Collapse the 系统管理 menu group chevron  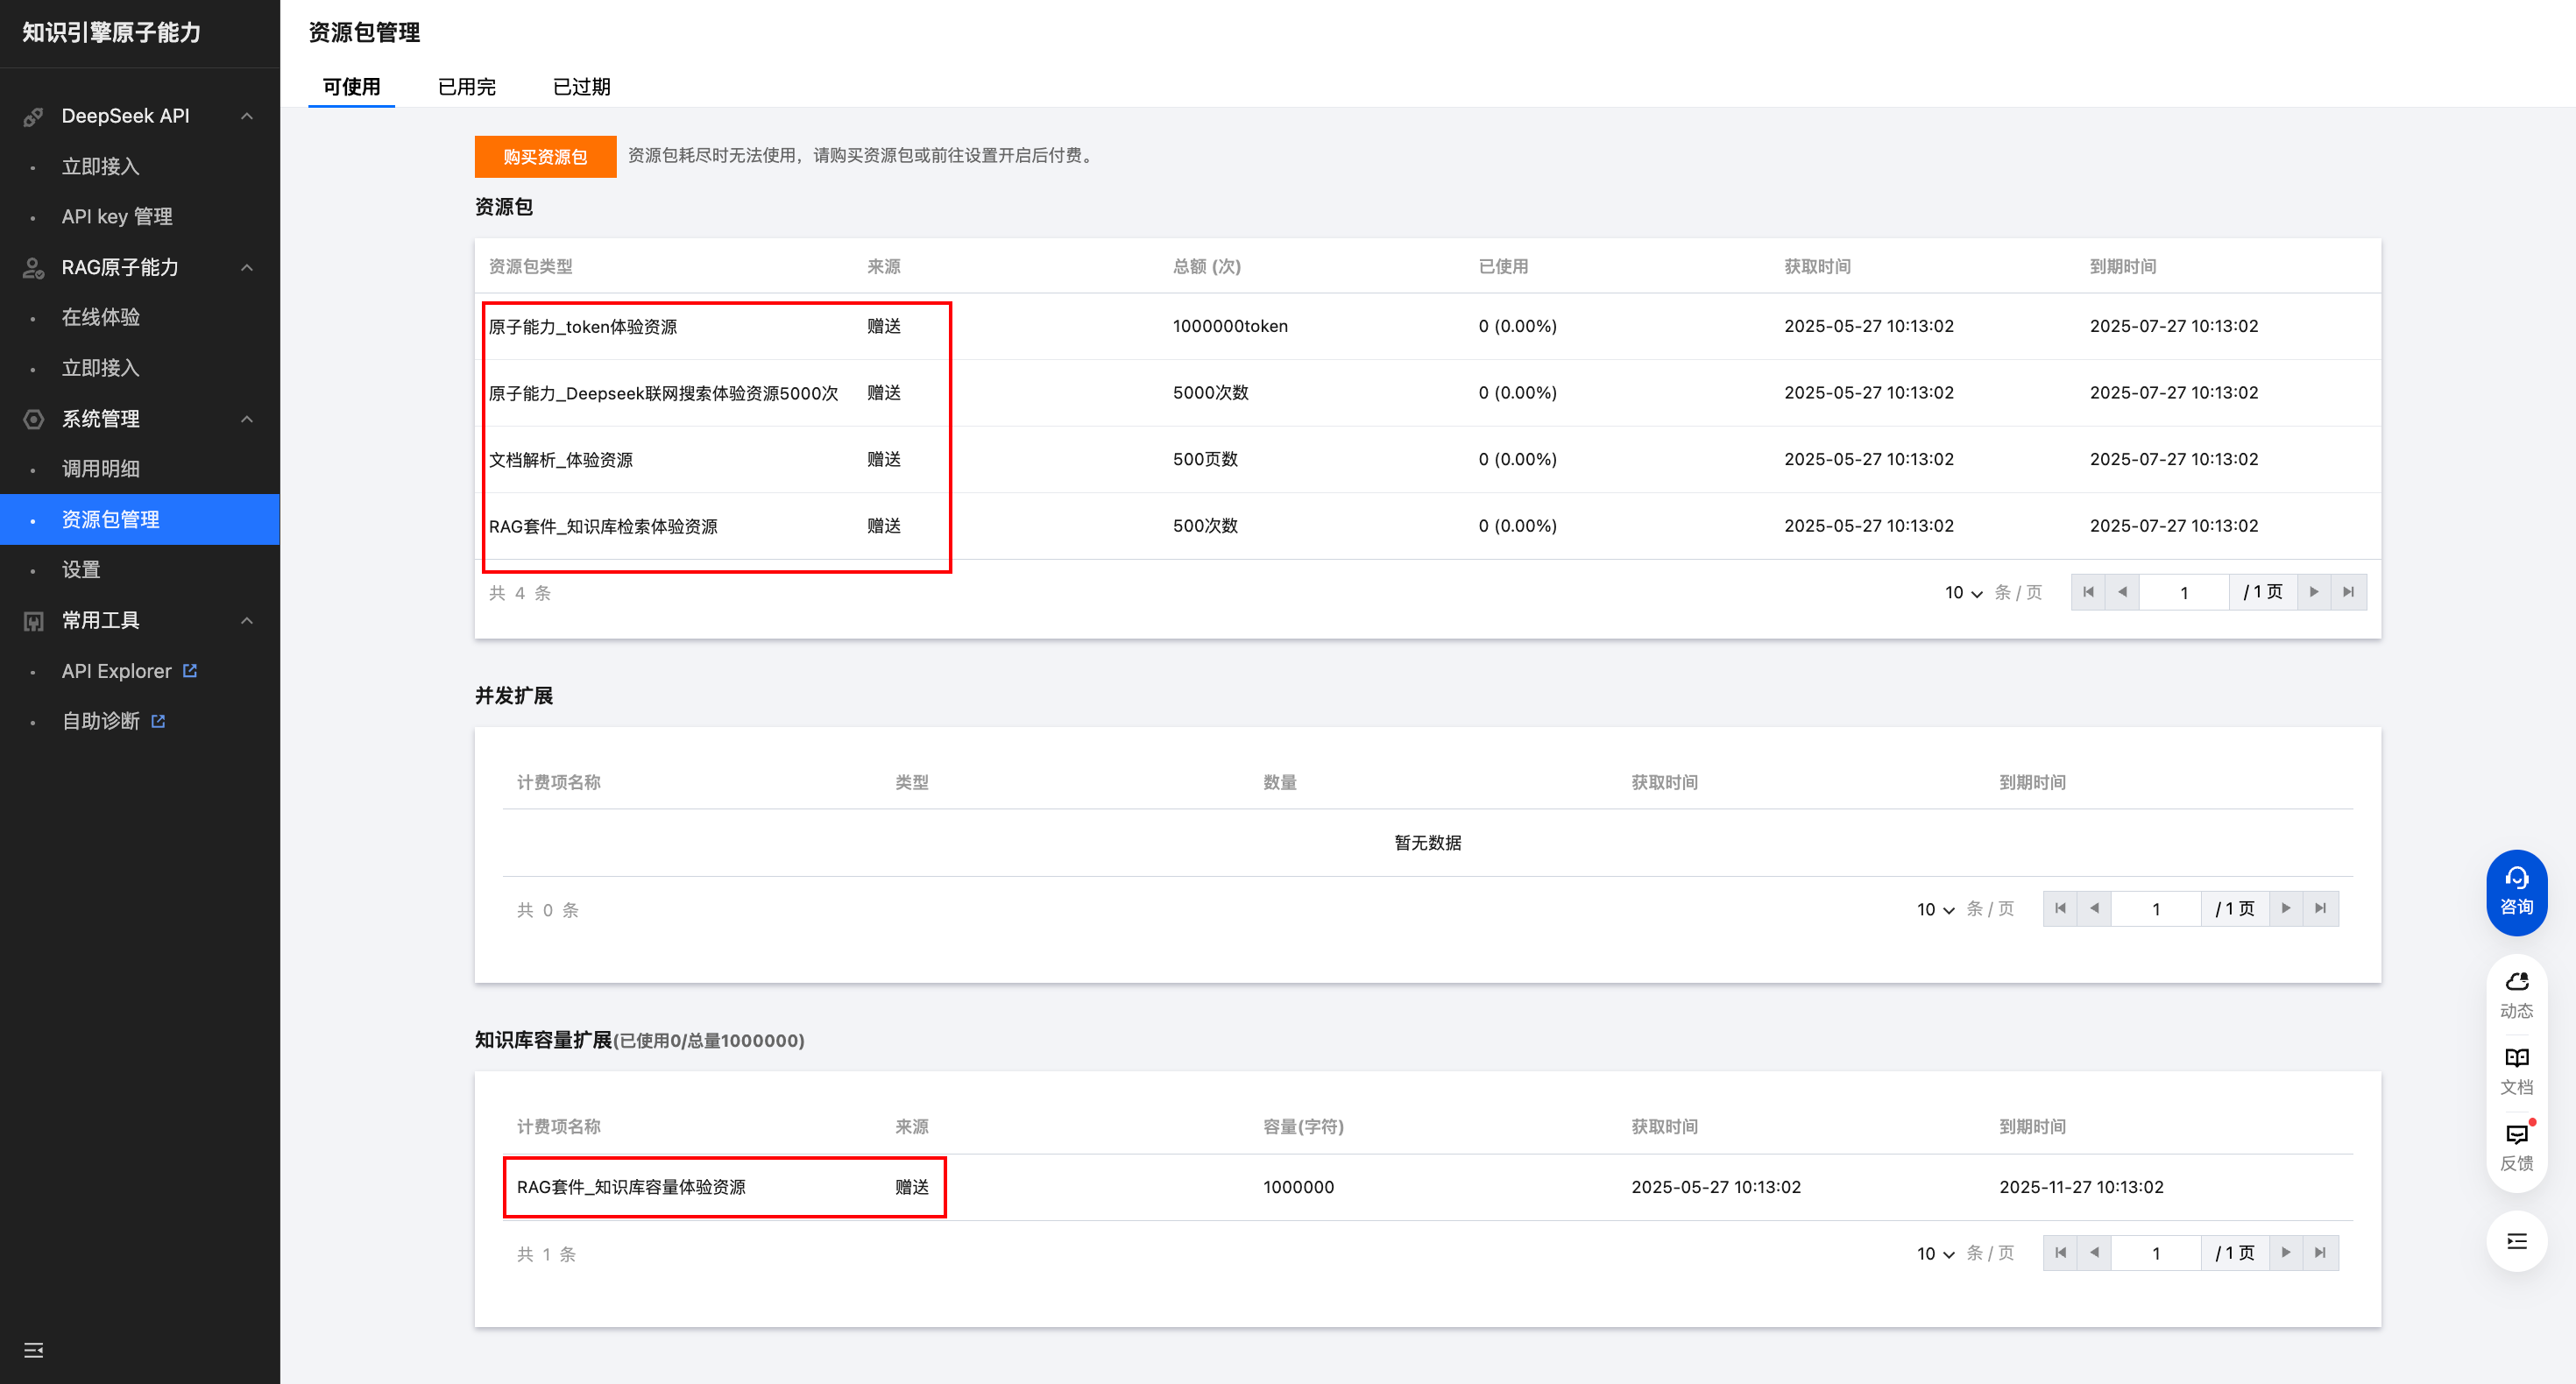[x=247, y=418]
